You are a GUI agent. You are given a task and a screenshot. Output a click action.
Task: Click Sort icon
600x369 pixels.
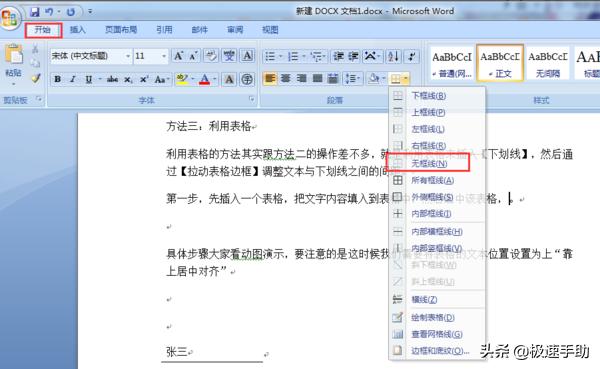tap(393, 57)
